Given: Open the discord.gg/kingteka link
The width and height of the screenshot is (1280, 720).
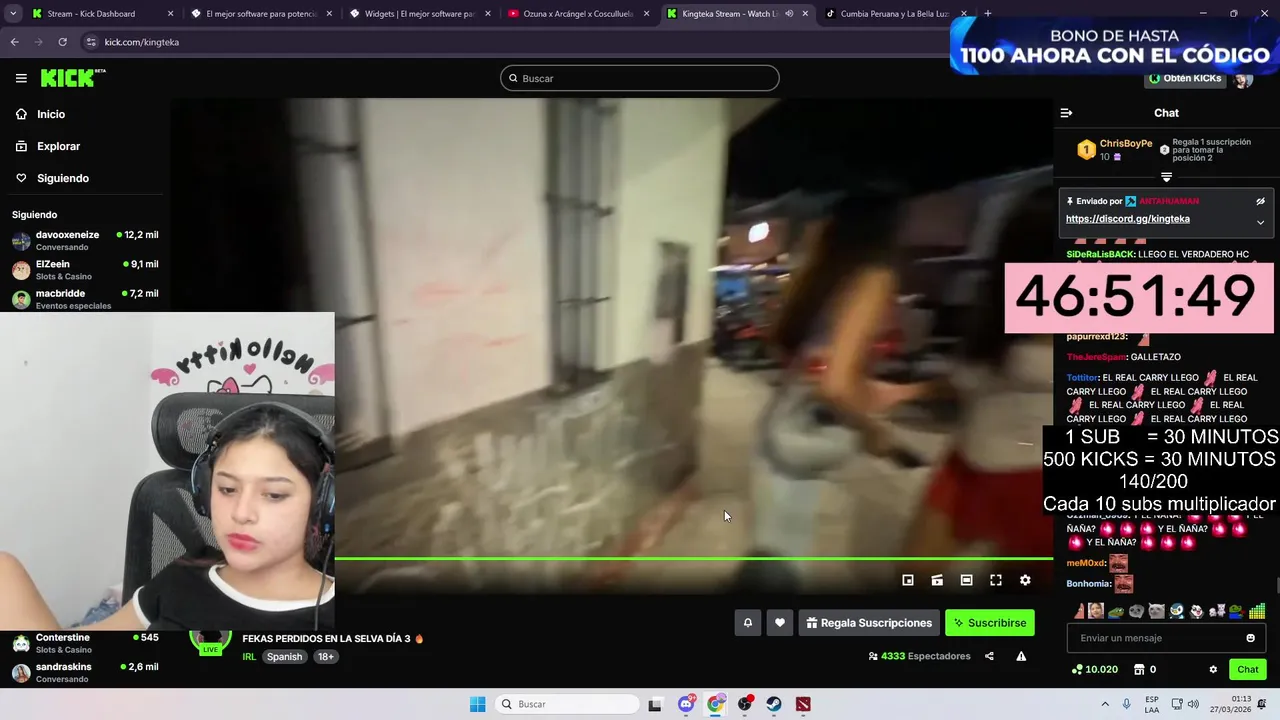Looking at the screenshot, I should point(1127,219).
